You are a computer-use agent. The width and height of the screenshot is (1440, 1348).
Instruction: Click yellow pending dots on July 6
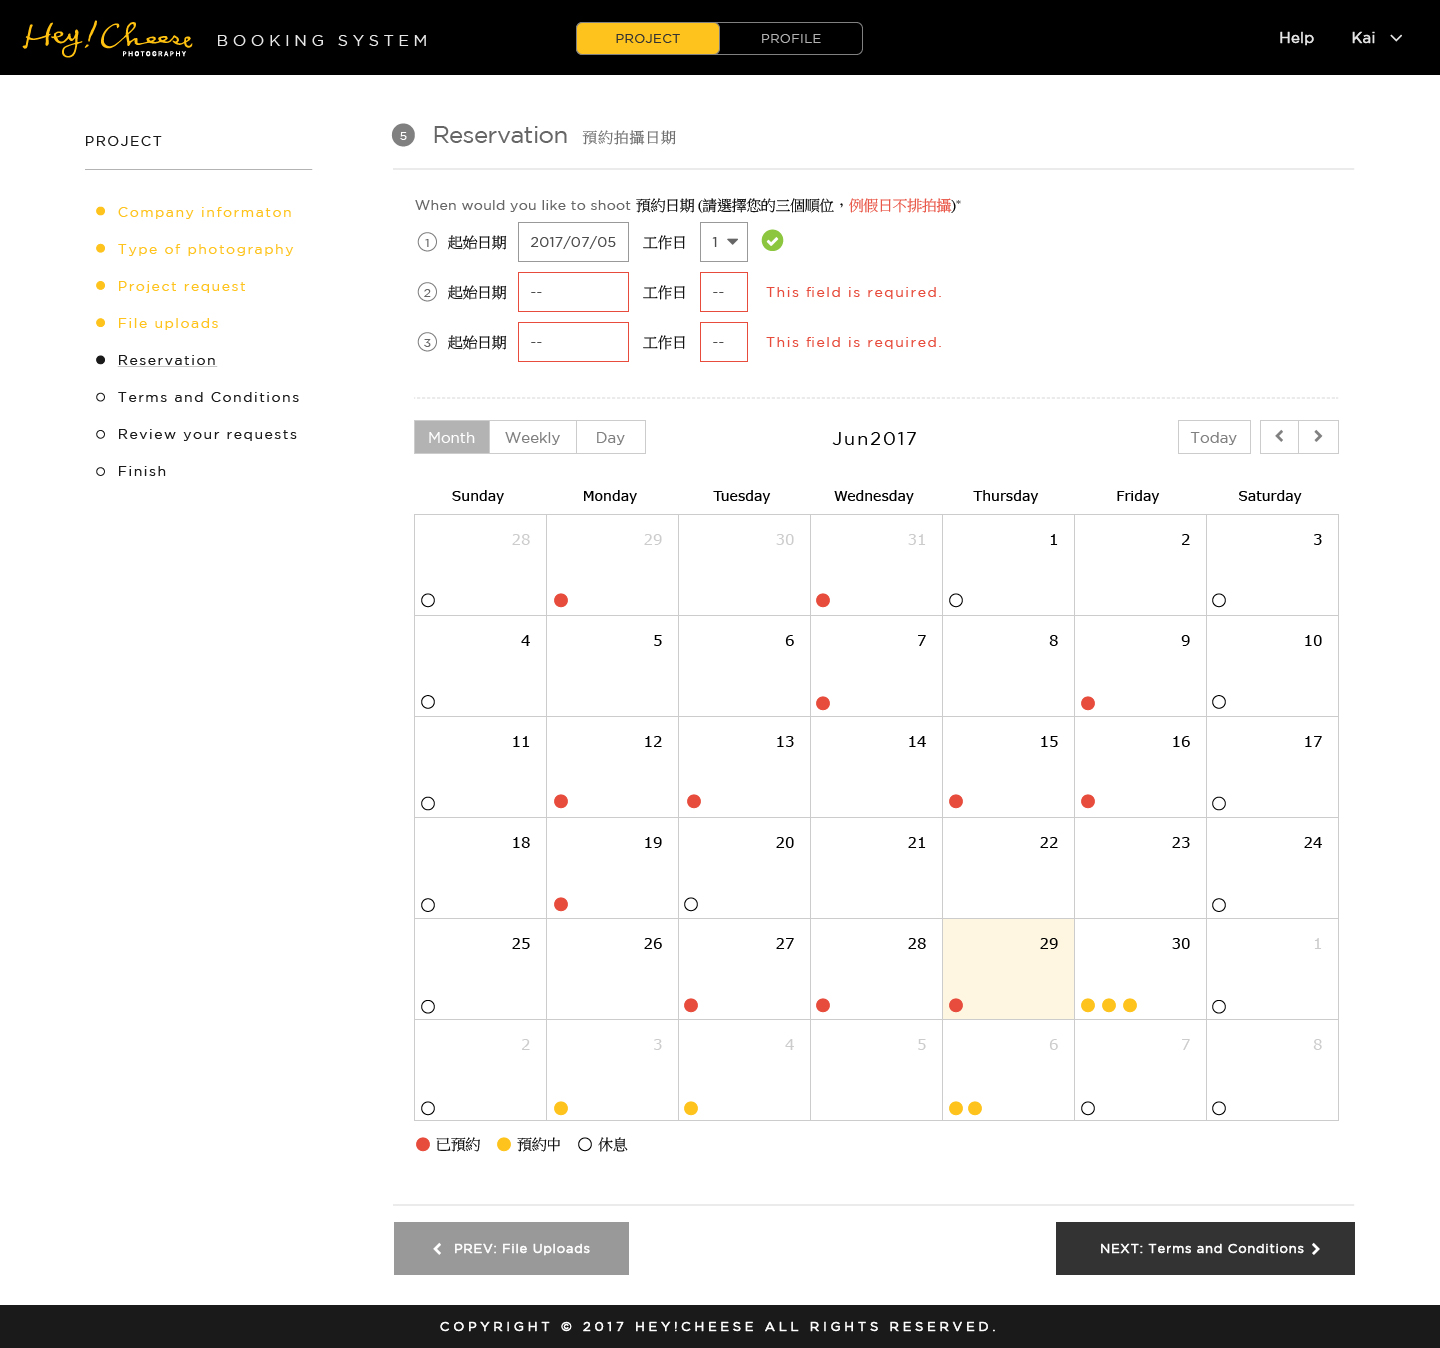966,1108
